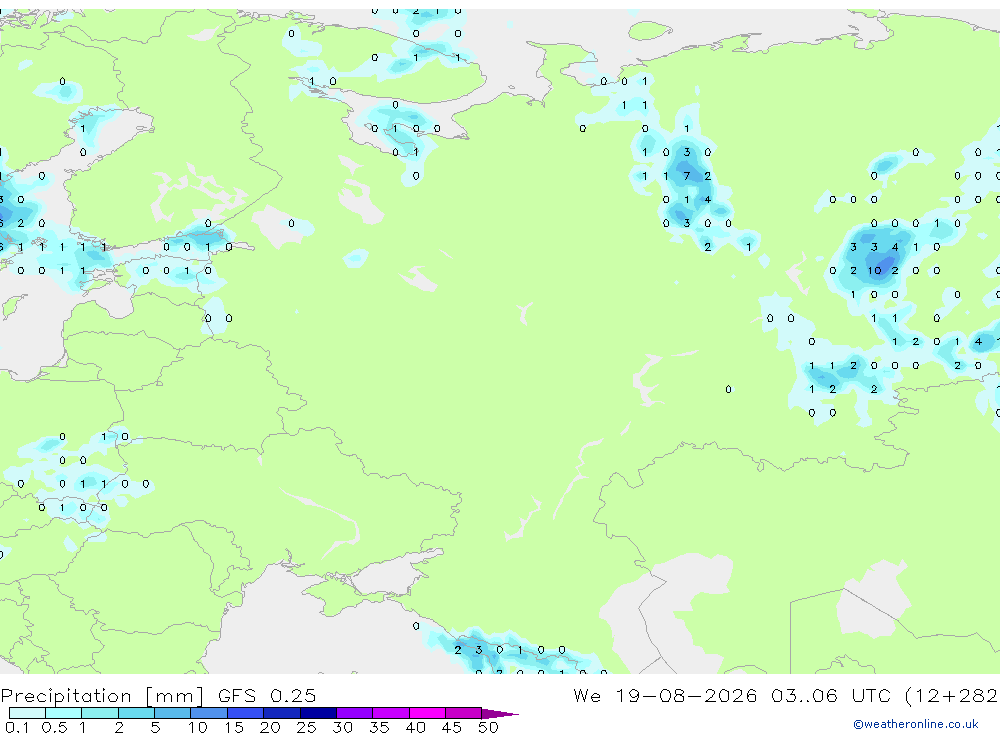Click the weekday 'We' in the date line
Viewport: 1000px width, 733px height.
(x=587, y=695)
